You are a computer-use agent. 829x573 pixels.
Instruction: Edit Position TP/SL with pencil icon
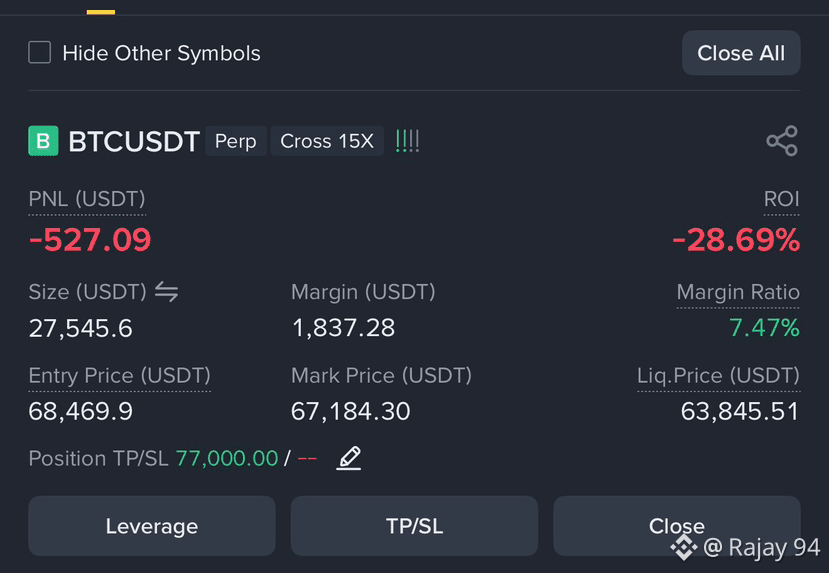coord(349,458)
